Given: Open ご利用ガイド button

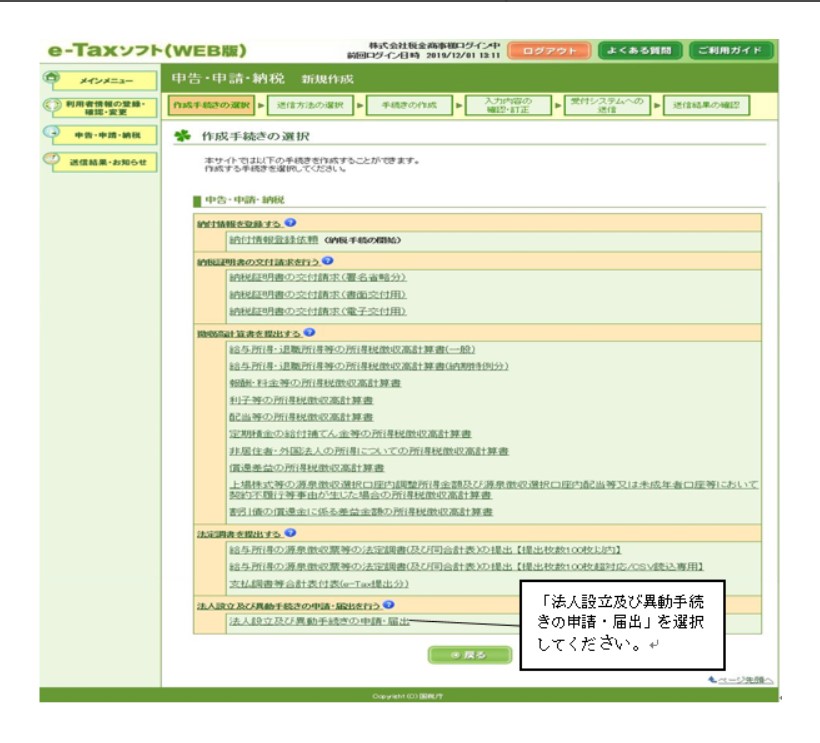Looking at the screenshot, I should (731, 51).
